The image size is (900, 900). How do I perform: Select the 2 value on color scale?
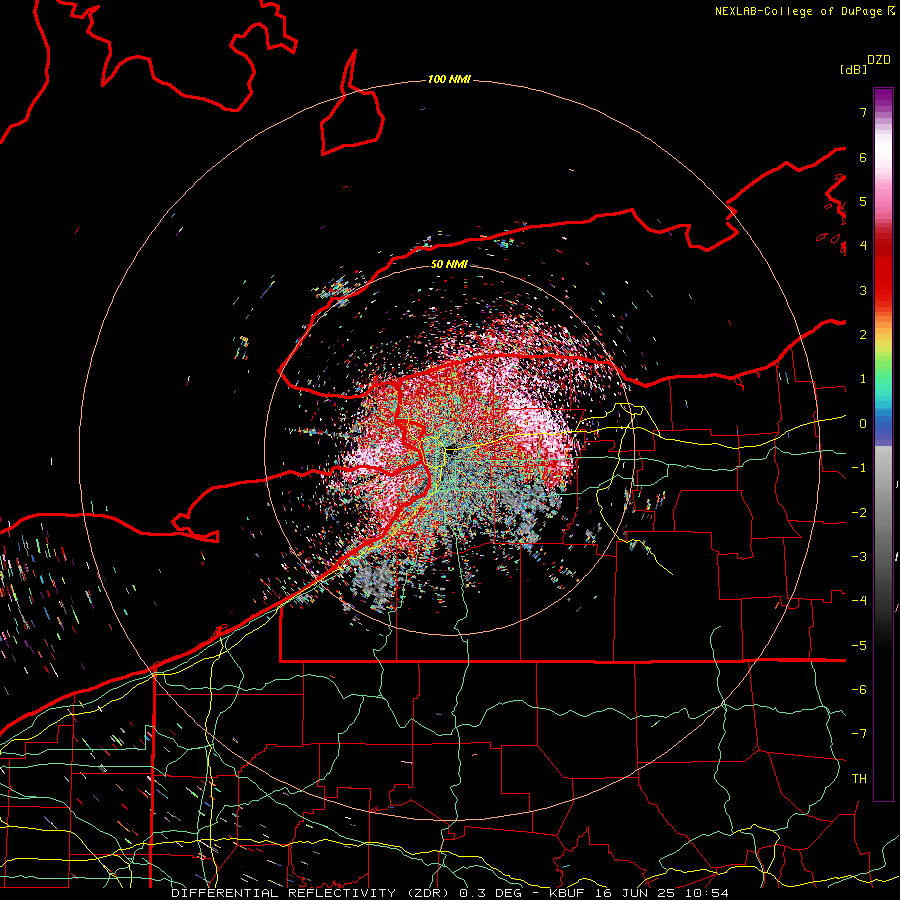(863, 335)
